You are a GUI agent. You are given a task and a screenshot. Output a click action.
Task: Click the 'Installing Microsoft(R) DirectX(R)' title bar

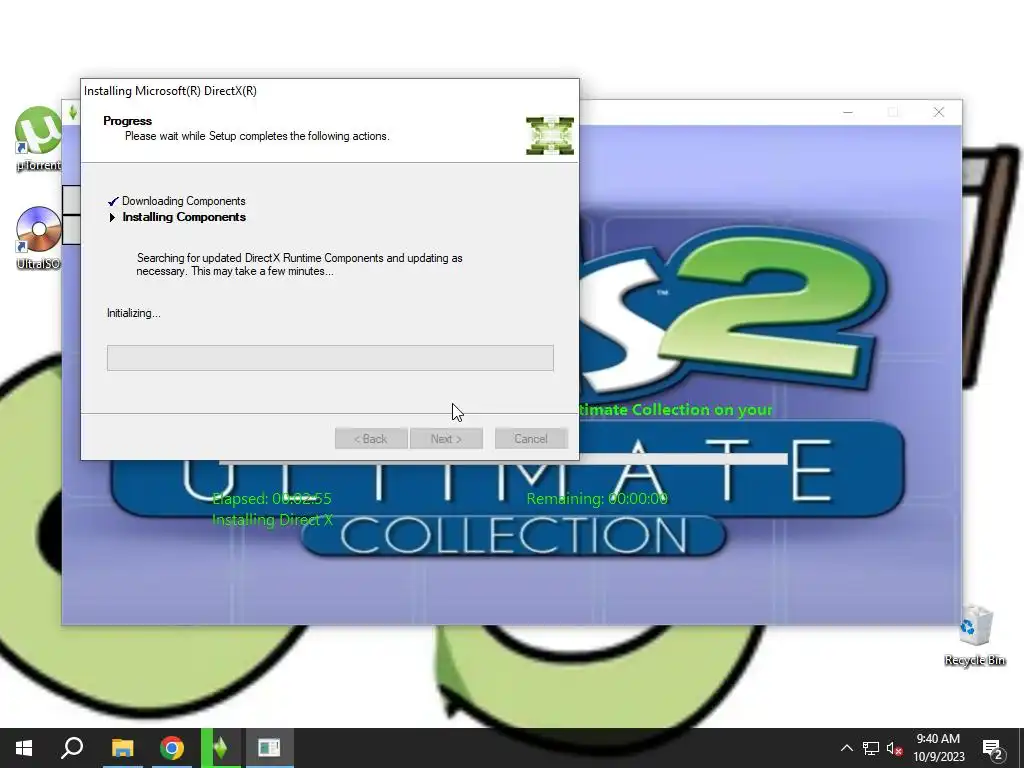tap(330, 91)
